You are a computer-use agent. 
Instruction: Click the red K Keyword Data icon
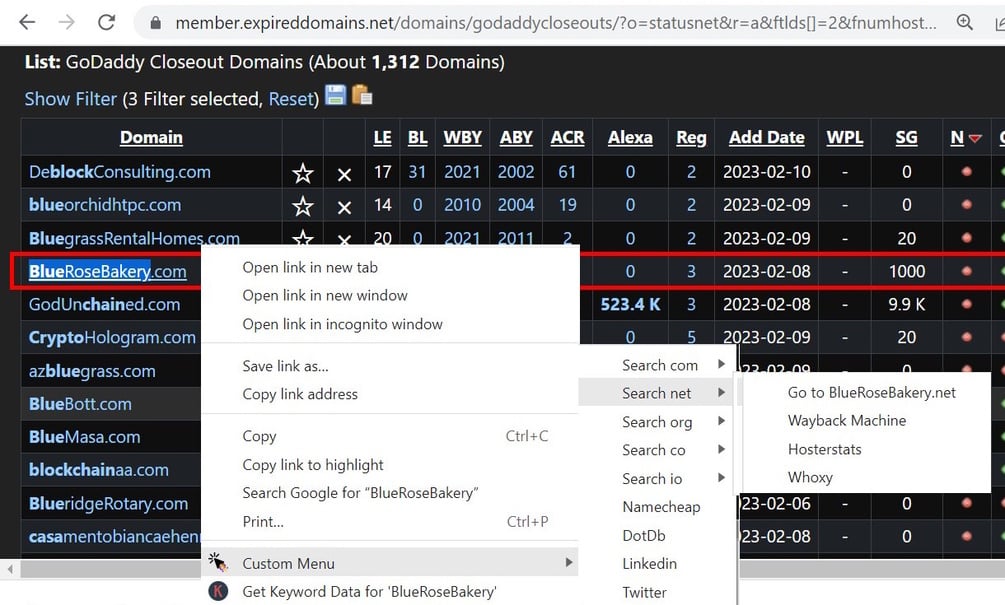click(218, 591)
